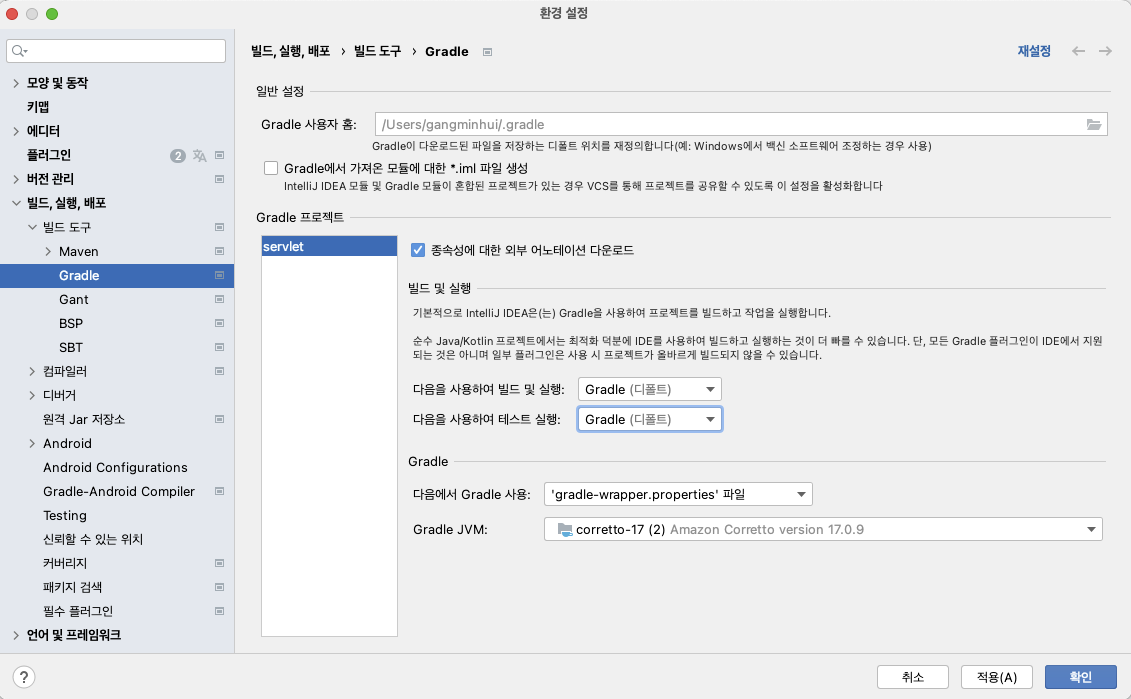
Task: Enable *.iml file generation for Gradle modules
Action: pyautogui.click(x=271, y=168)
